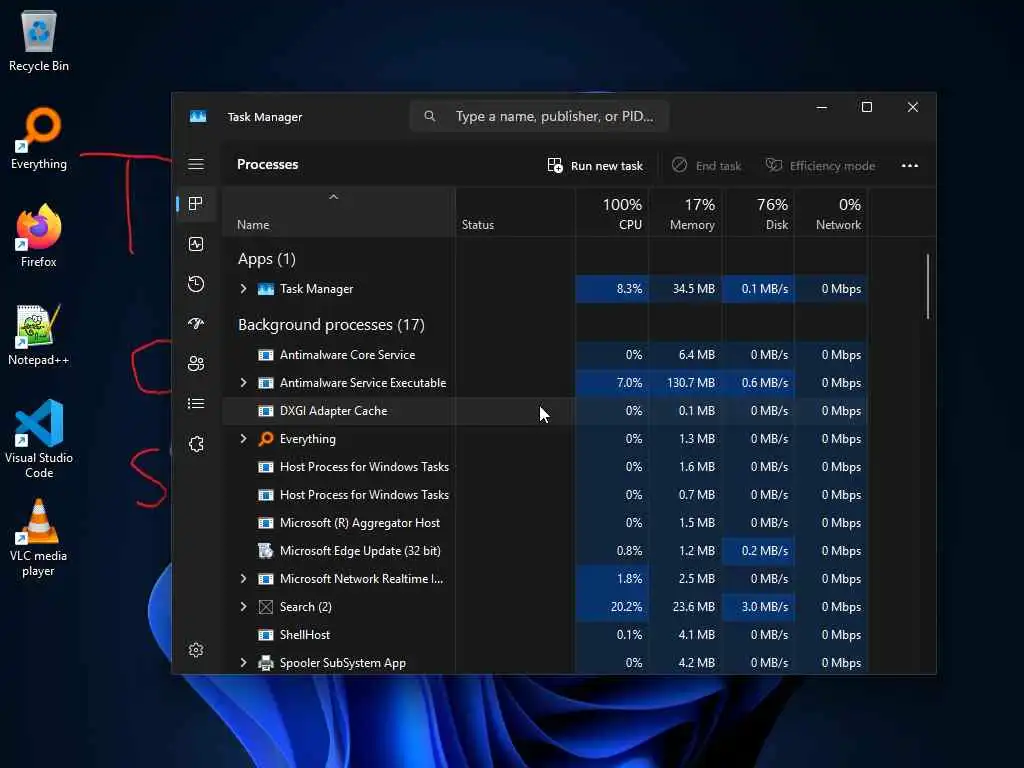
Task: Open the Details sidebar icon
Action: pyautogui.click(x=196, y=404)
